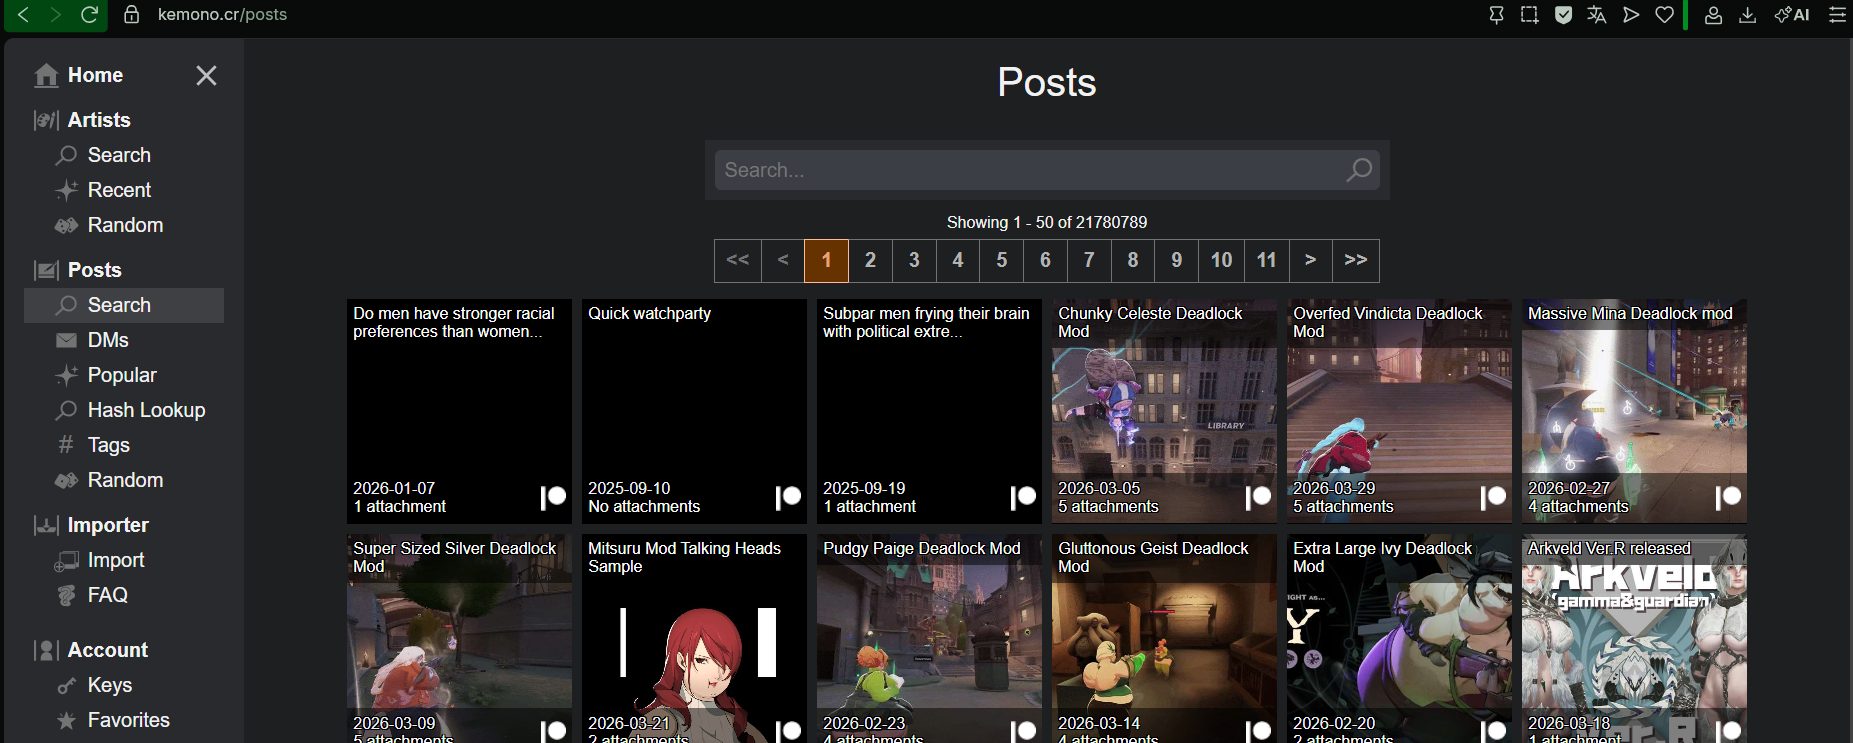The image size is (1853, 743).
Task: Click the Patreon icon on the Overfed Vindicta post
Action: pos(1494,496)
